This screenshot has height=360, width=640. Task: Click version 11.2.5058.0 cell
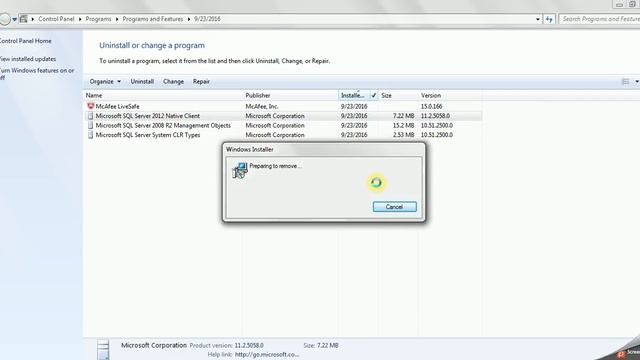[x=435, y=116]
